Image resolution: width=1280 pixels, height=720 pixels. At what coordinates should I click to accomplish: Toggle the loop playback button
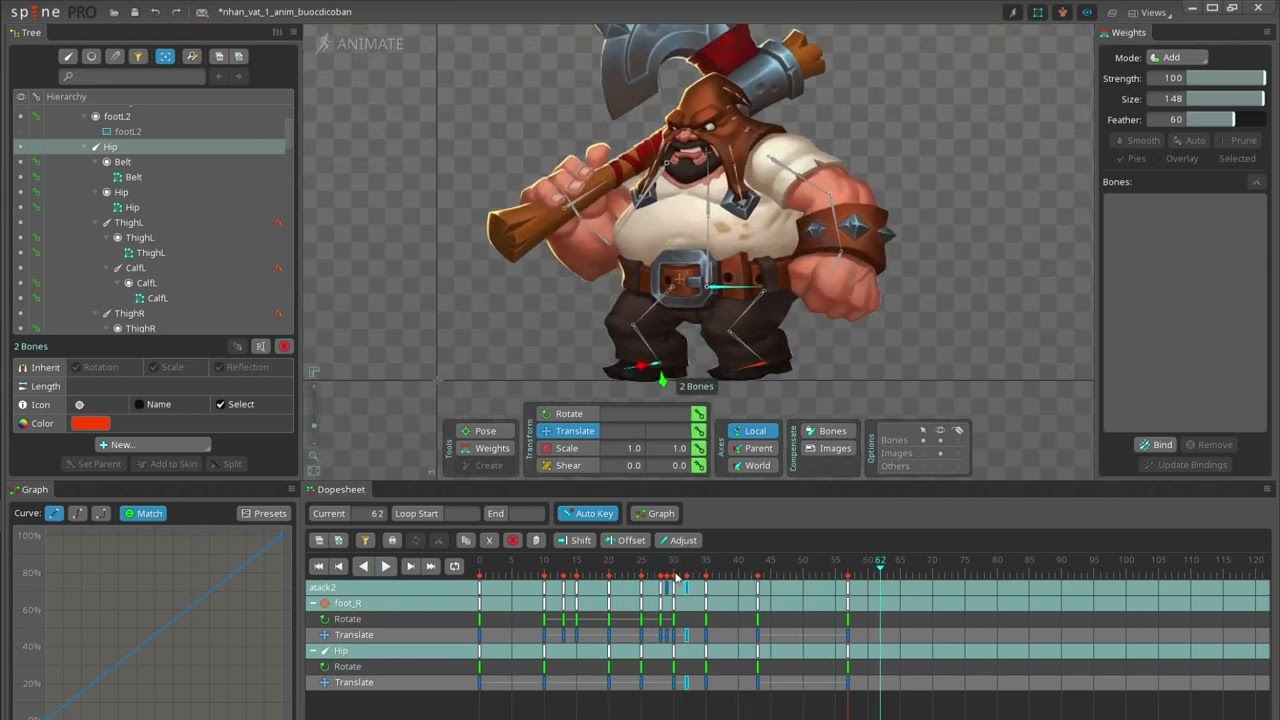coord(454,566)
